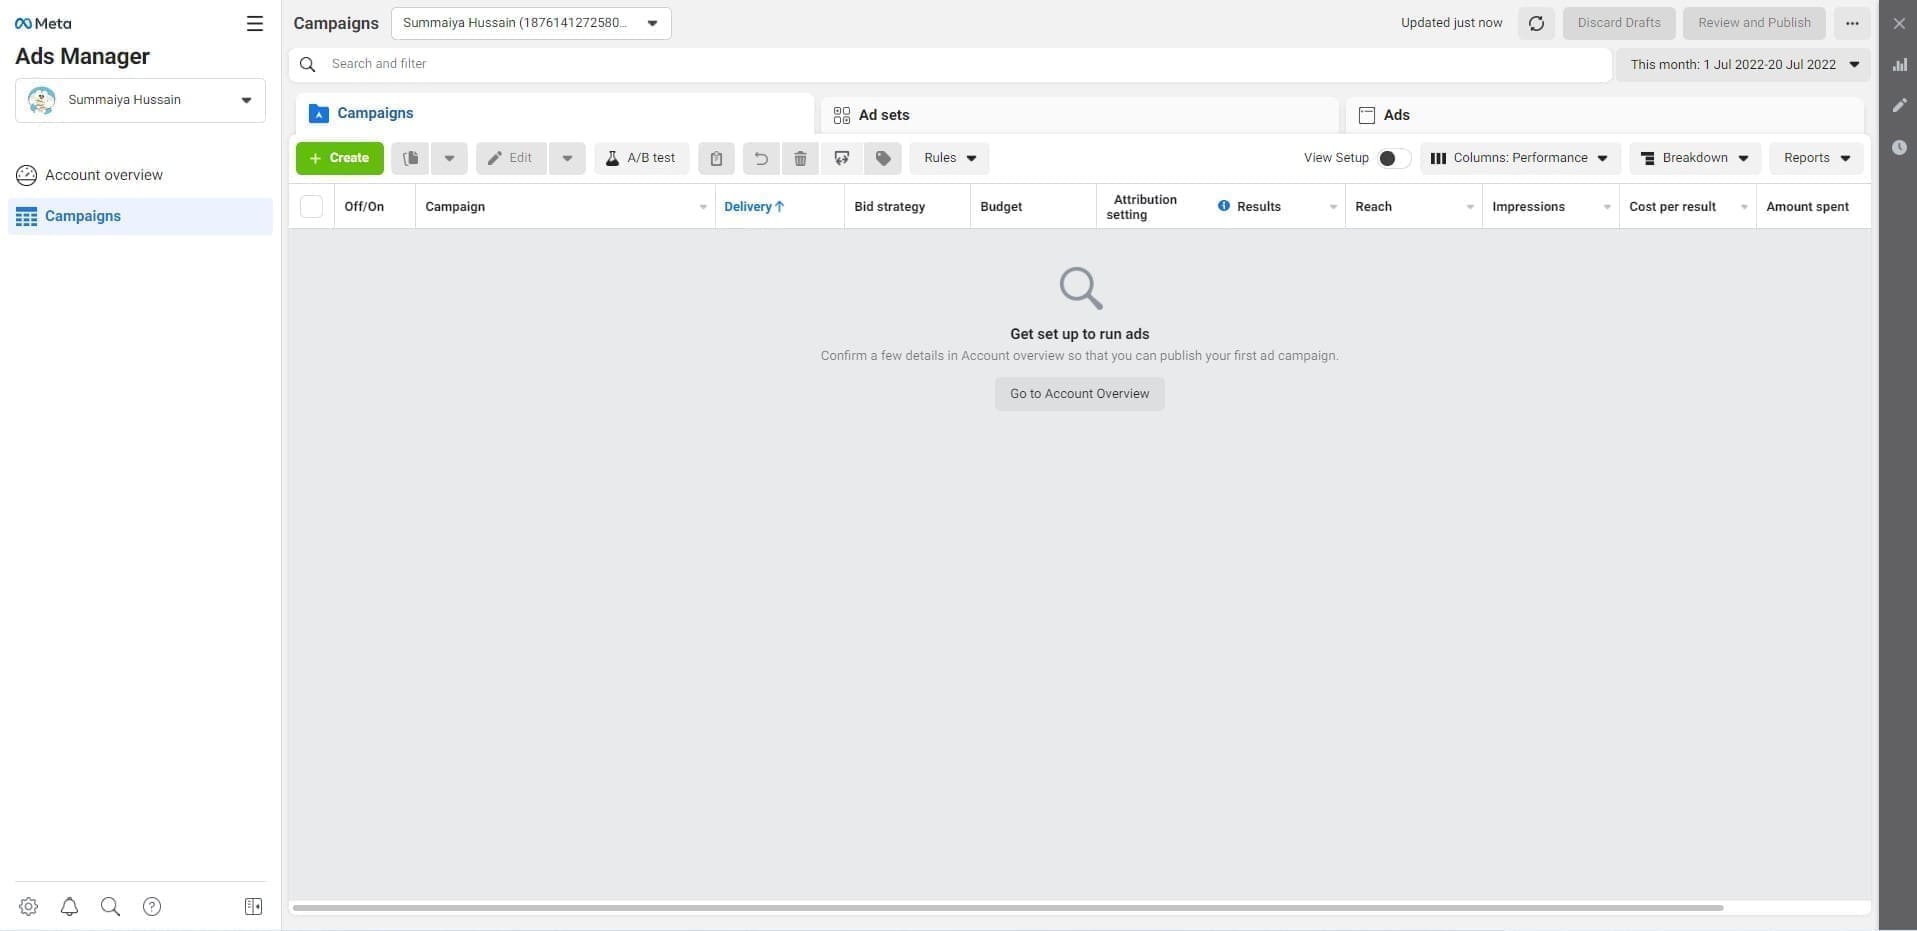Screen dimensions: 1917x931
Task: Click Go to Account Overview button
Action: point(1079,394)
